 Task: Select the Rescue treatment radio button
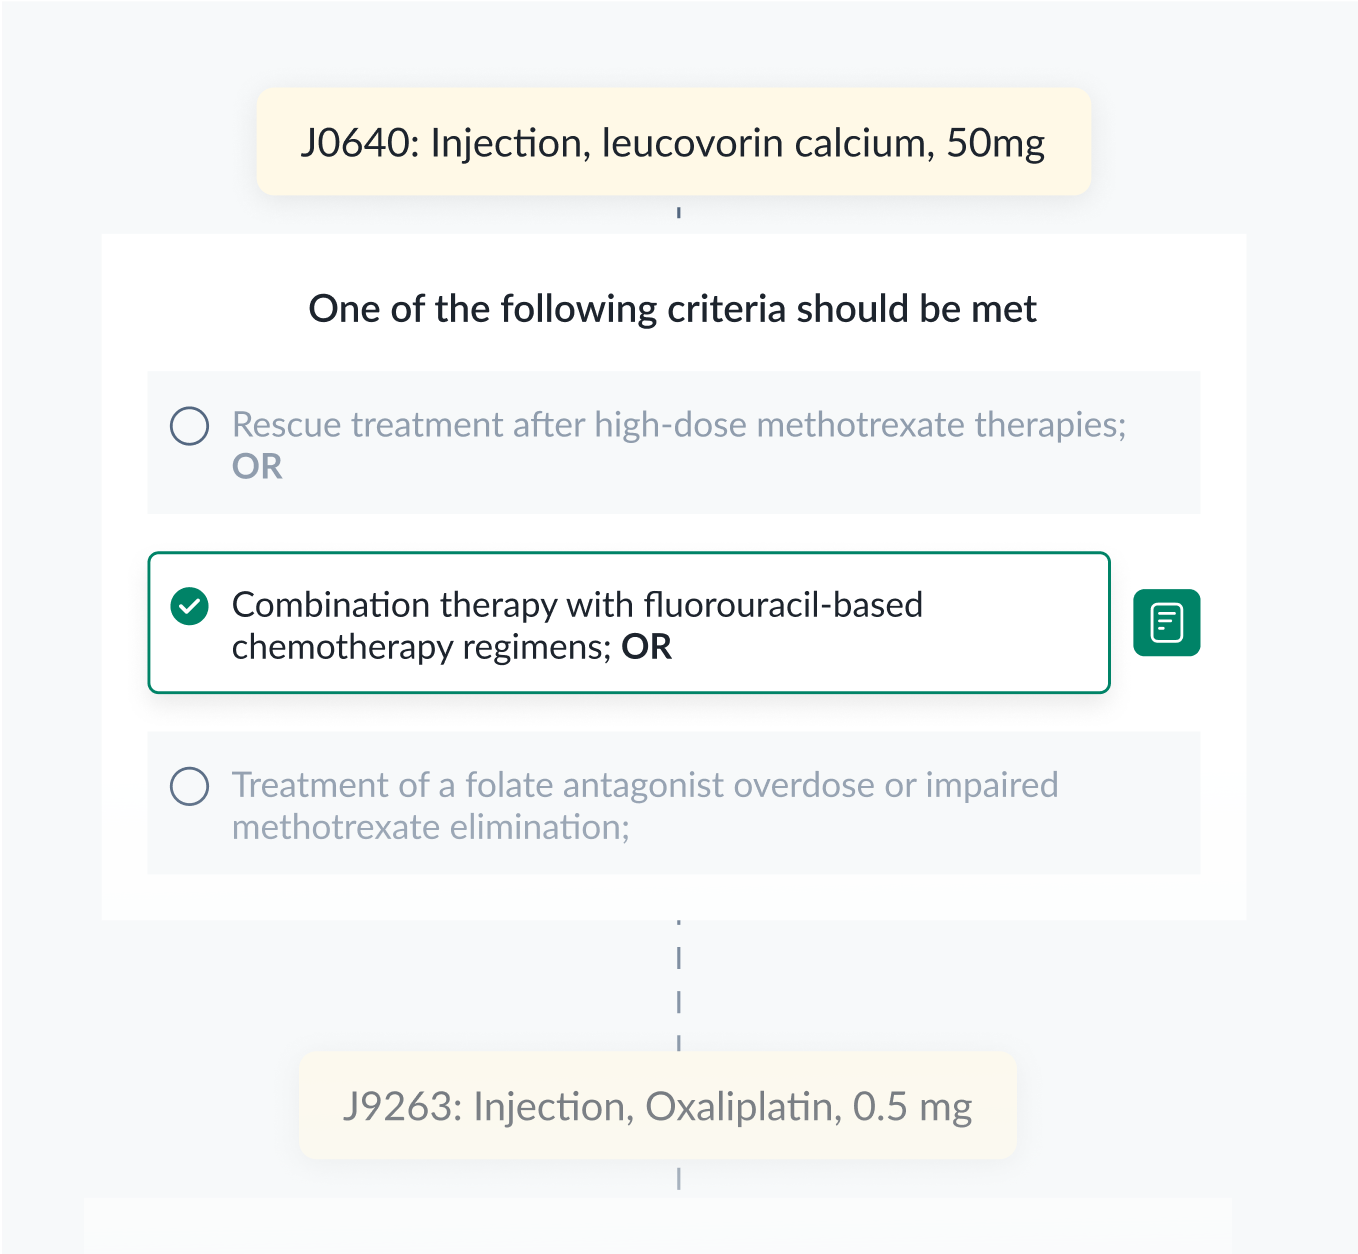pos(190,426)
